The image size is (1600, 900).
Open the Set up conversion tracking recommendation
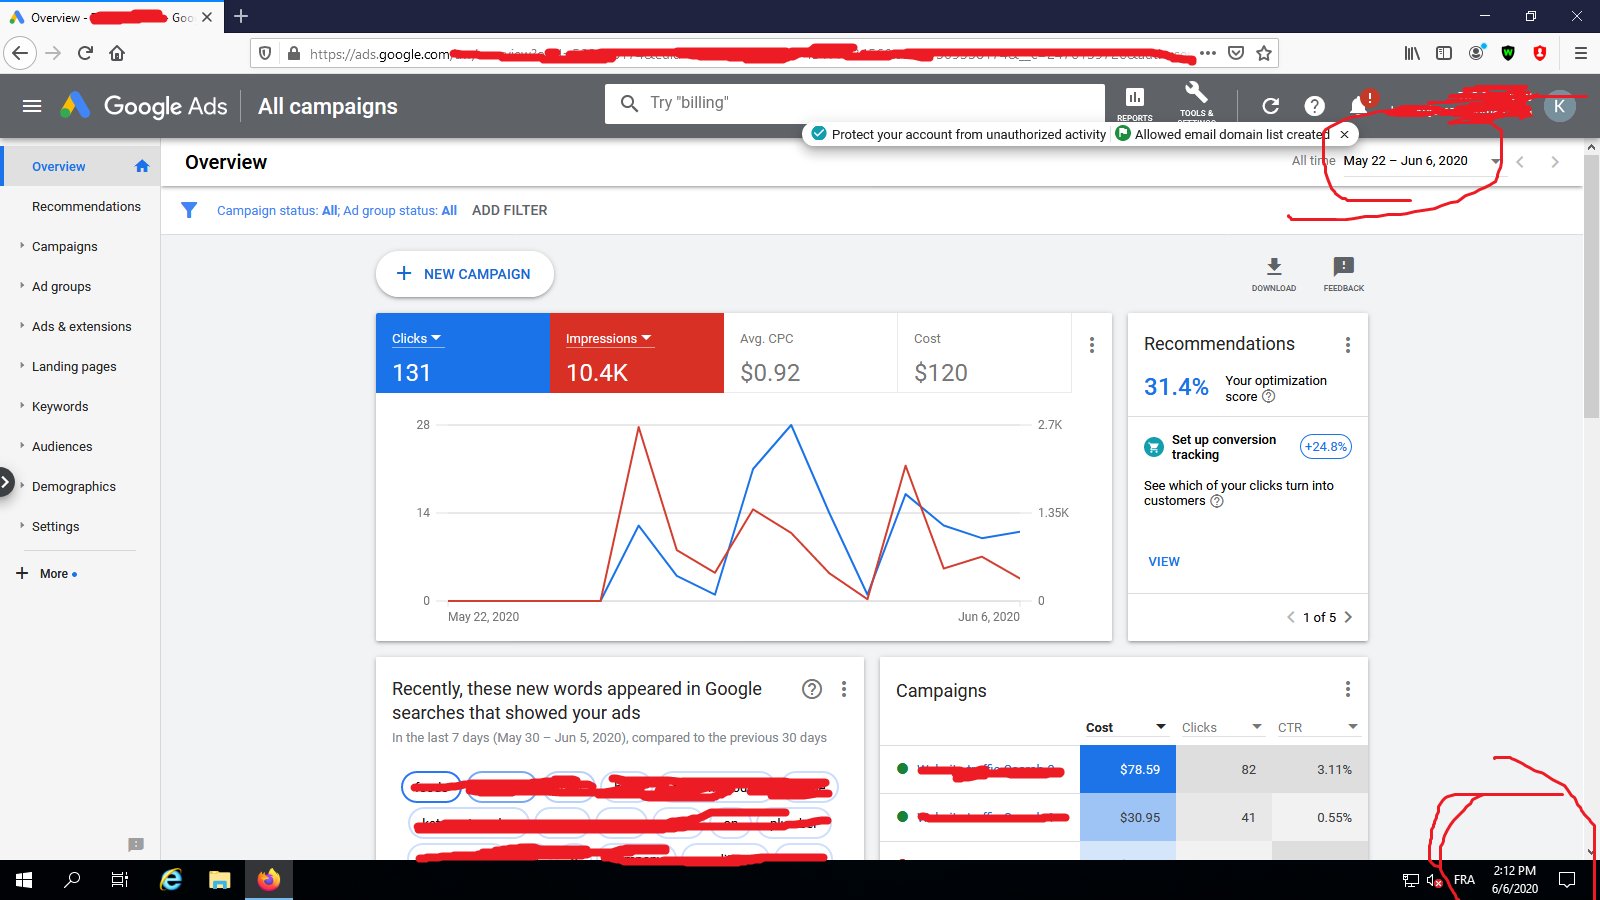(x=1224, y=447)
